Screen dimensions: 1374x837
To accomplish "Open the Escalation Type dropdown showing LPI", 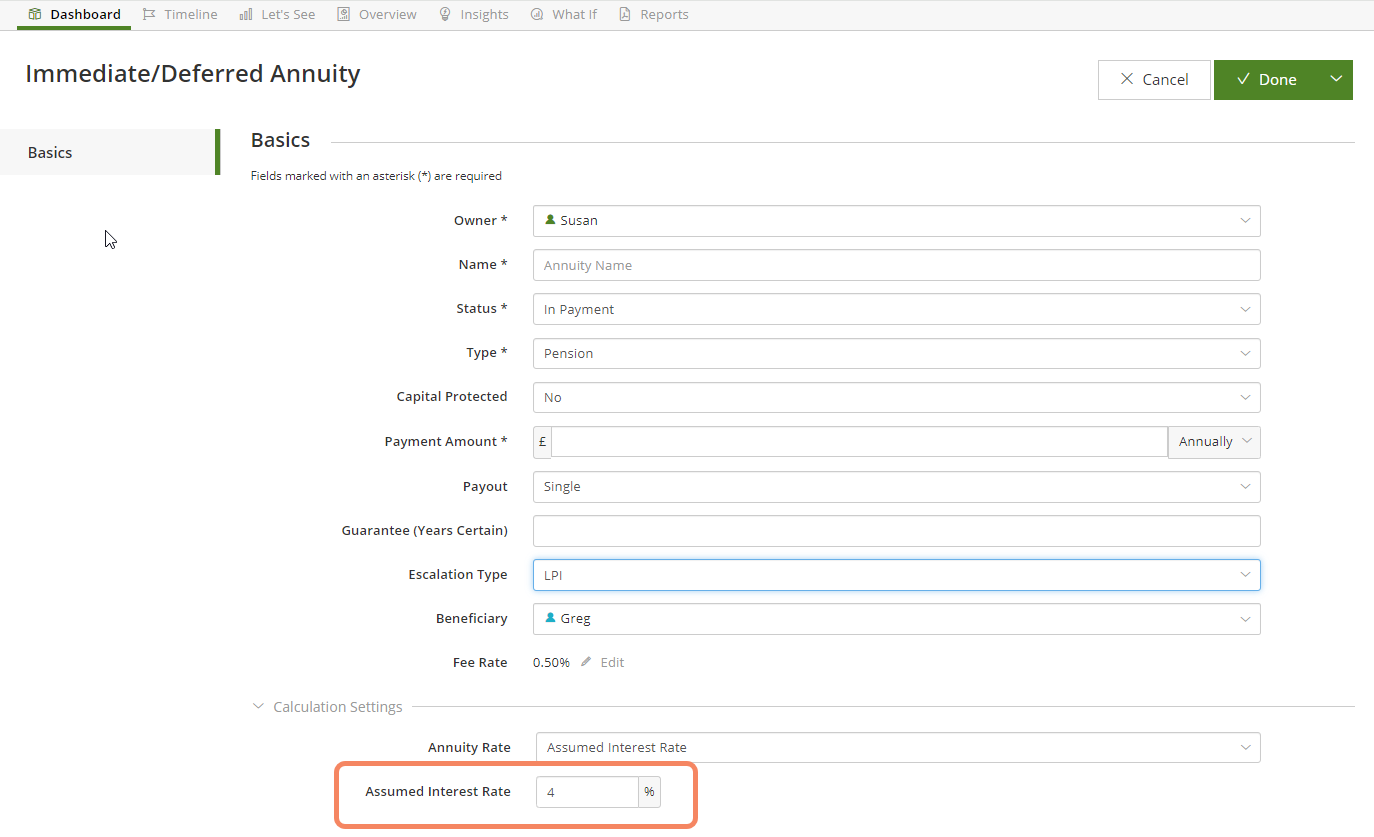I will (897, 575).
